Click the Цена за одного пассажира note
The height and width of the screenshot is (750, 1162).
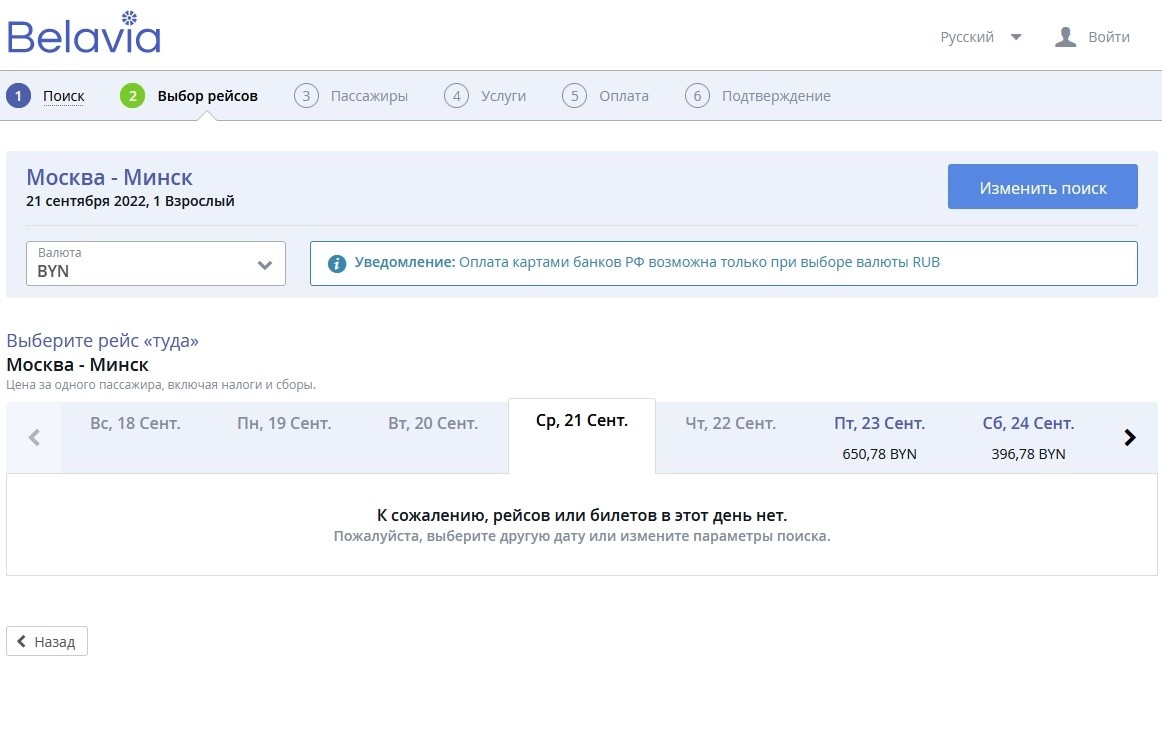[161, 385]
